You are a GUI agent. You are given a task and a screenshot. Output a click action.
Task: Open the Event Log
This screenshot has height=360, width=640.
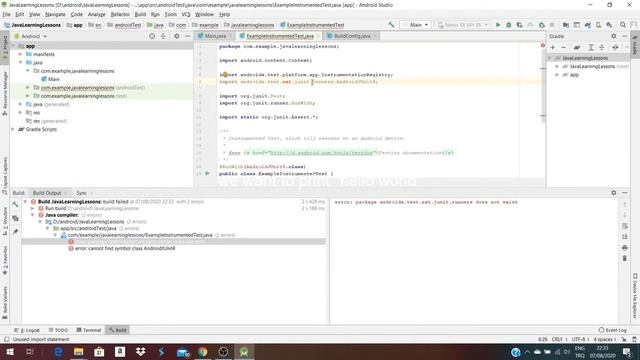point(613,330)
